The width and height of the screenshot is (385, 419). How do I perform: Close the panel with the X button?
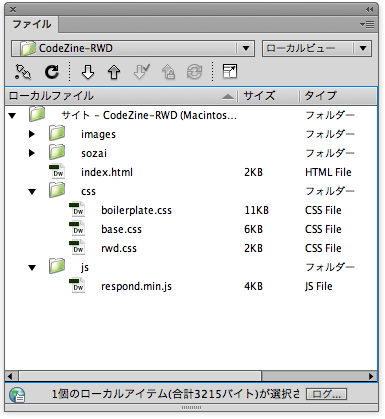pyautogui.click(x=13, y=9)
